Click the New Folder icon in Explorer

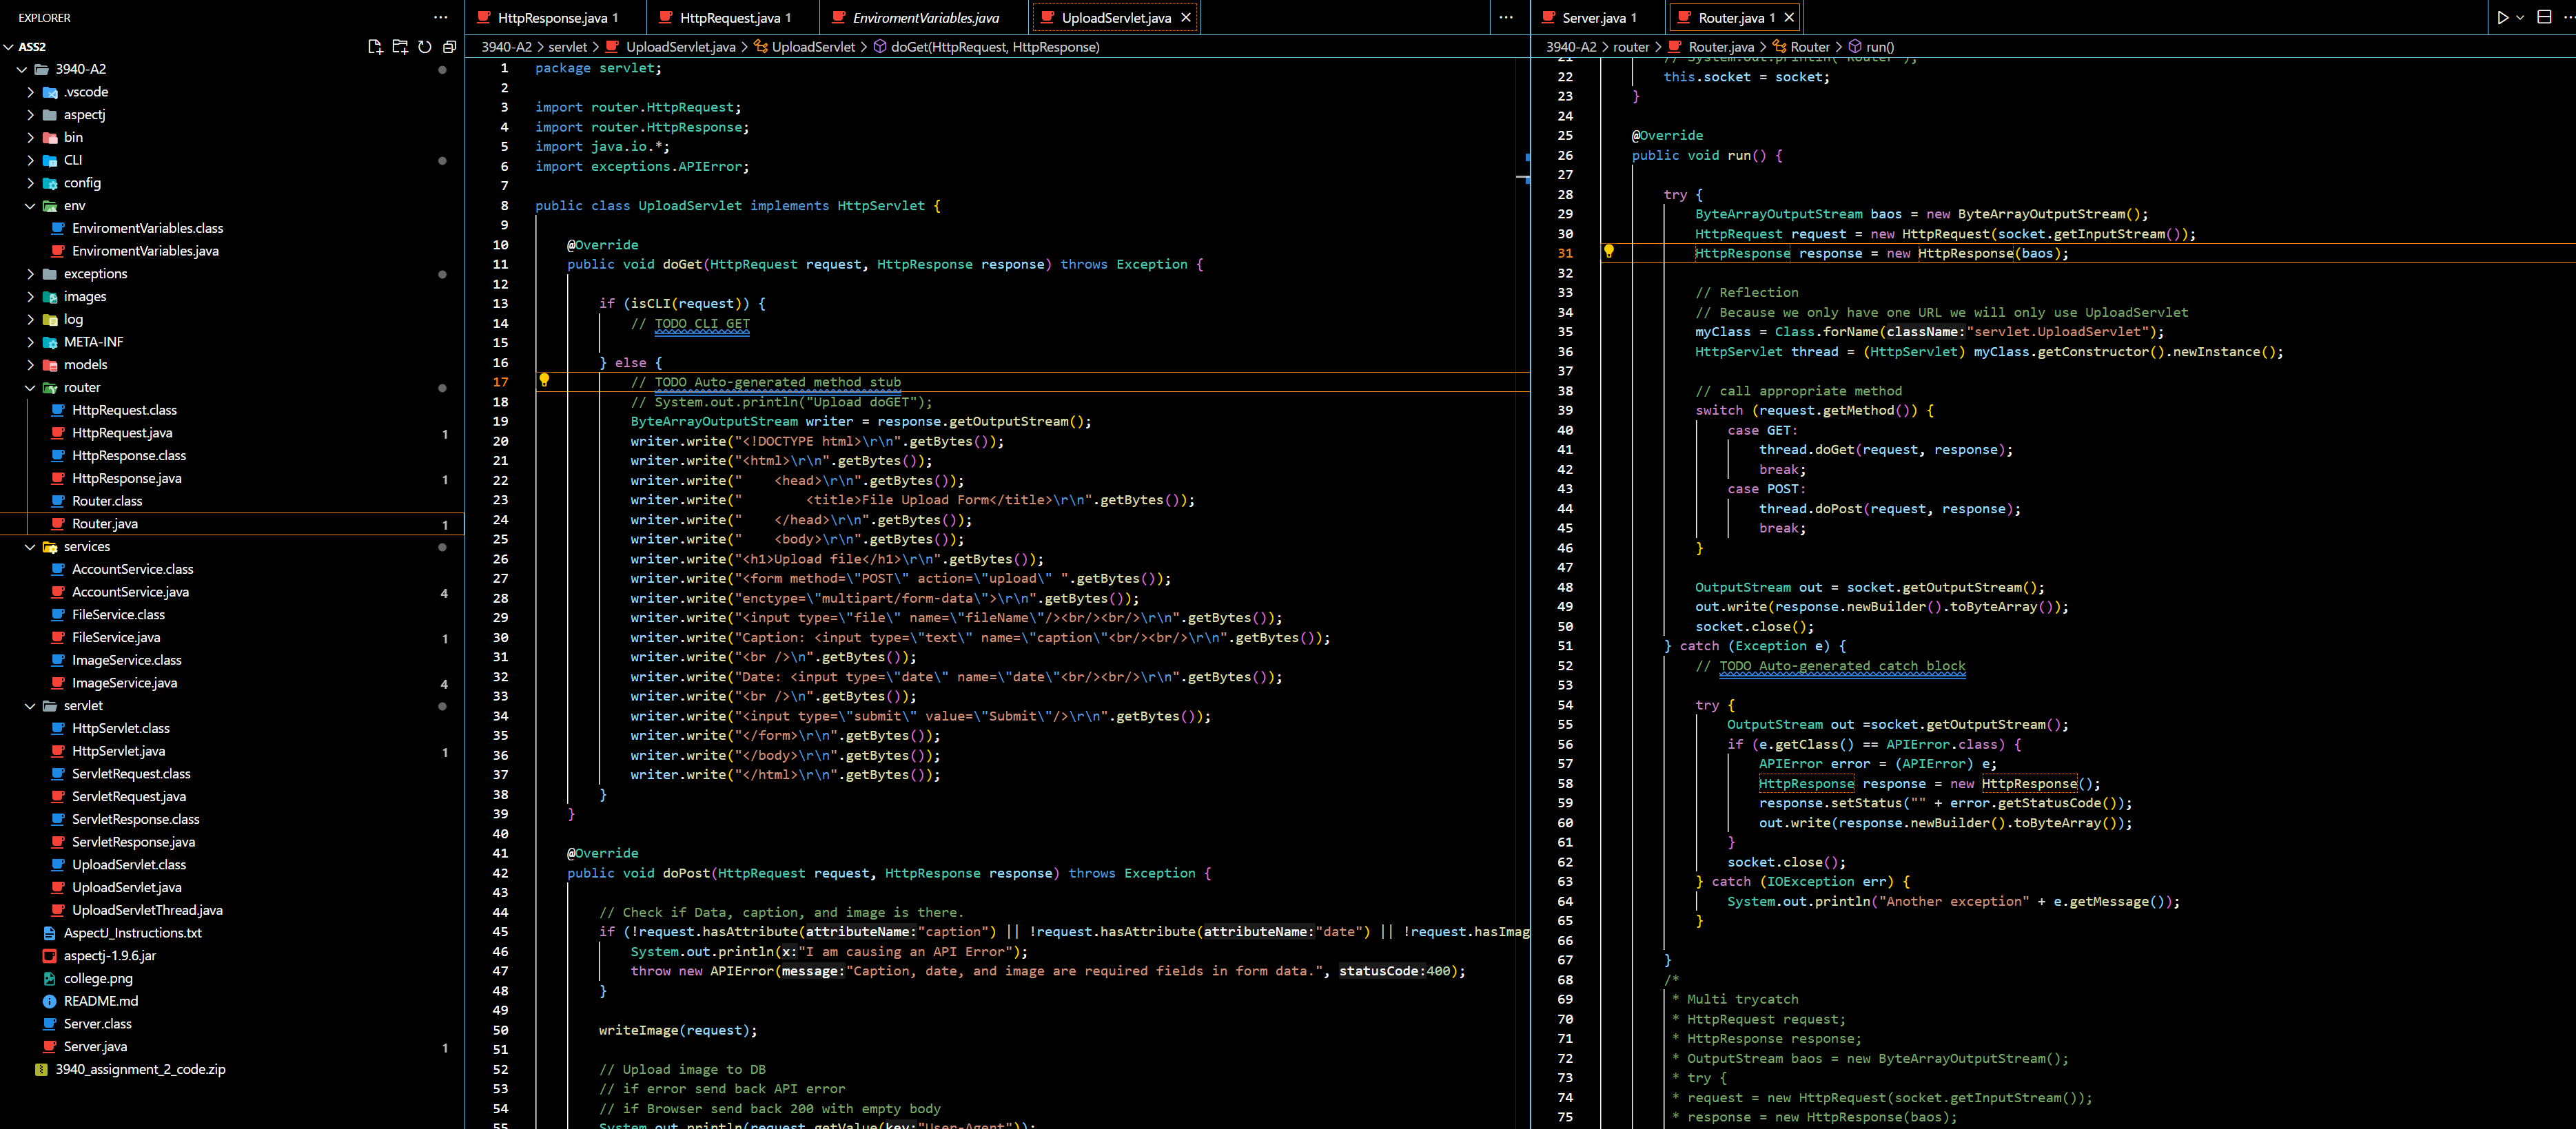pyautogui.click(x=400, y=46)
